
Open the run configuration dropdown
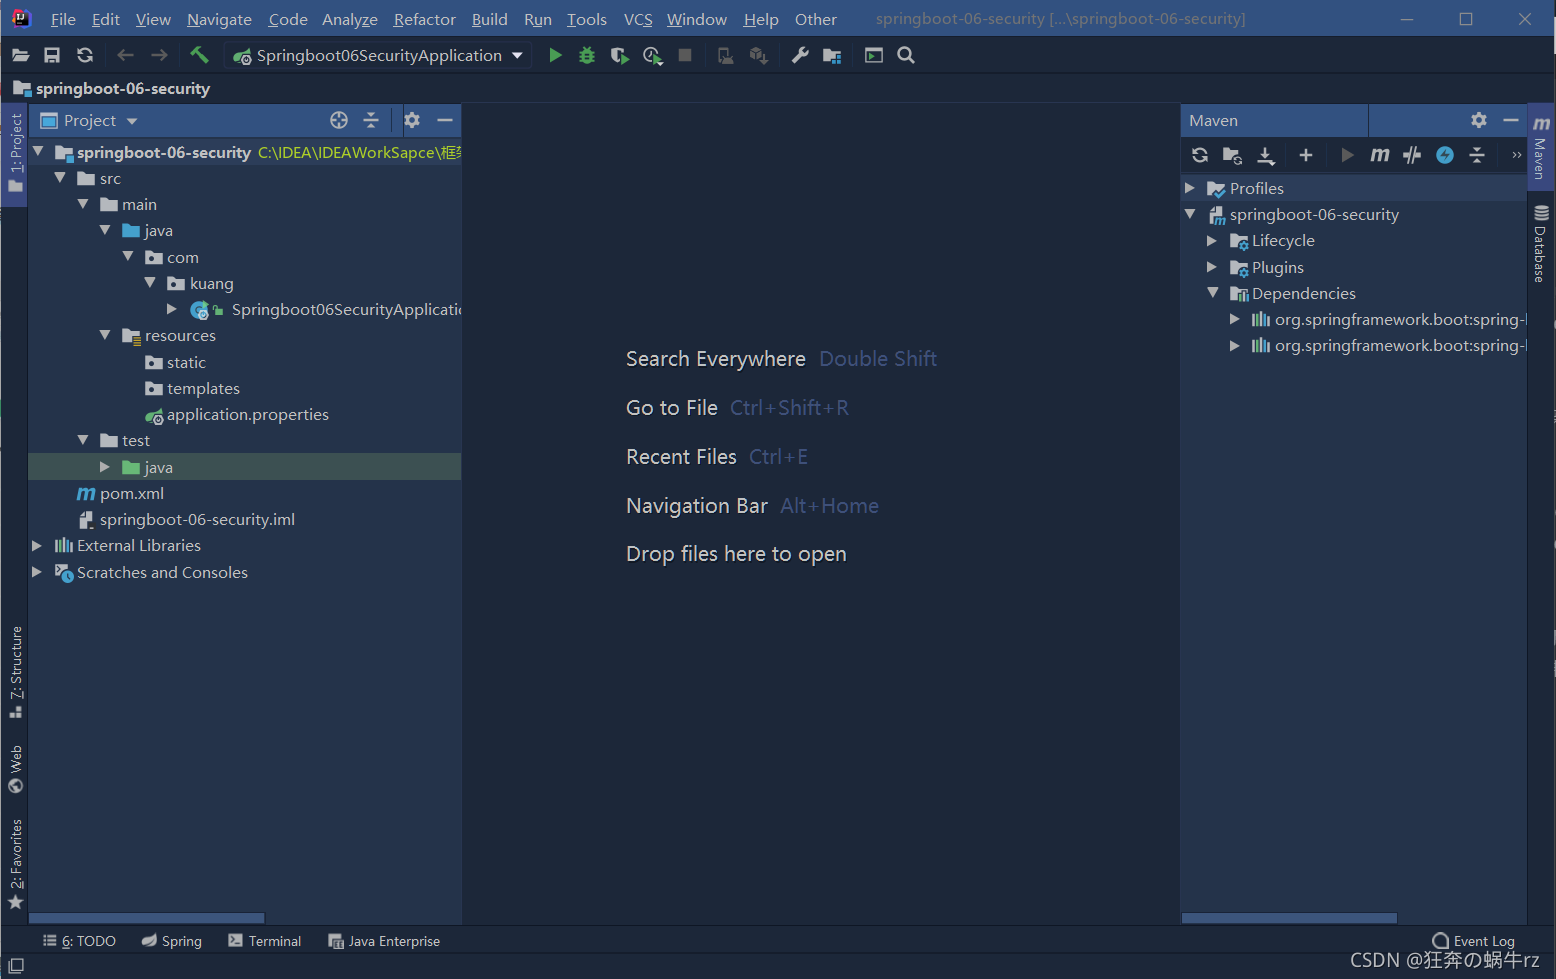point(517,56)
